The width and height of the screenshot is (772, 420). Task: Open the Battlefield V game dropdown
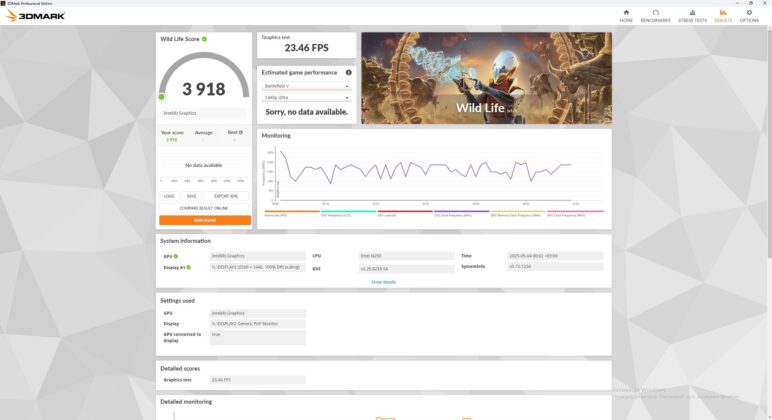coord(306,86)
